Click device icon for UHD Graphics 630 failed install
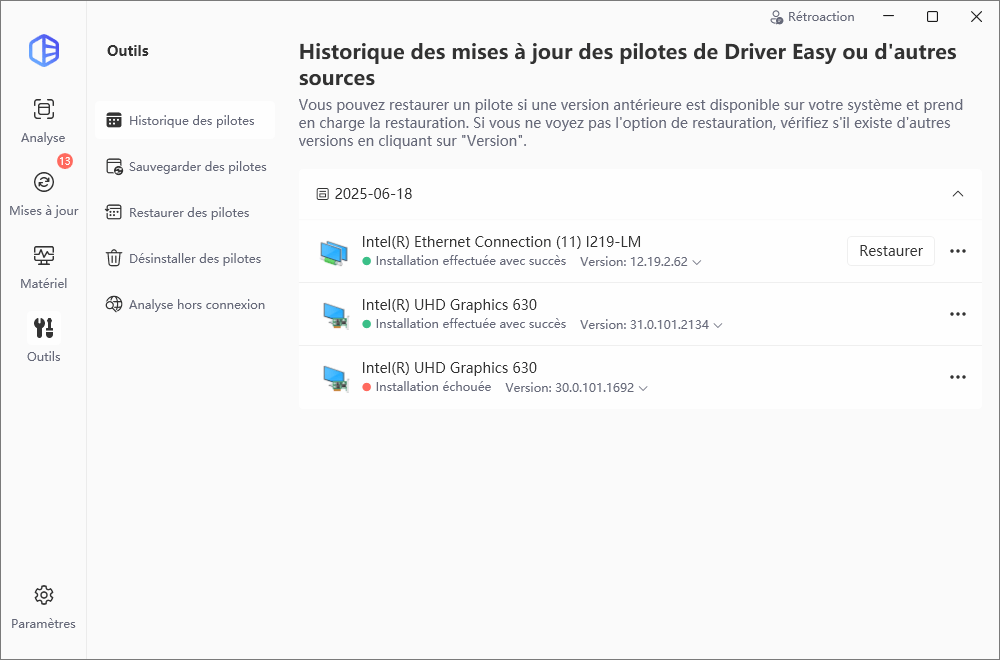 pos(335,378)
